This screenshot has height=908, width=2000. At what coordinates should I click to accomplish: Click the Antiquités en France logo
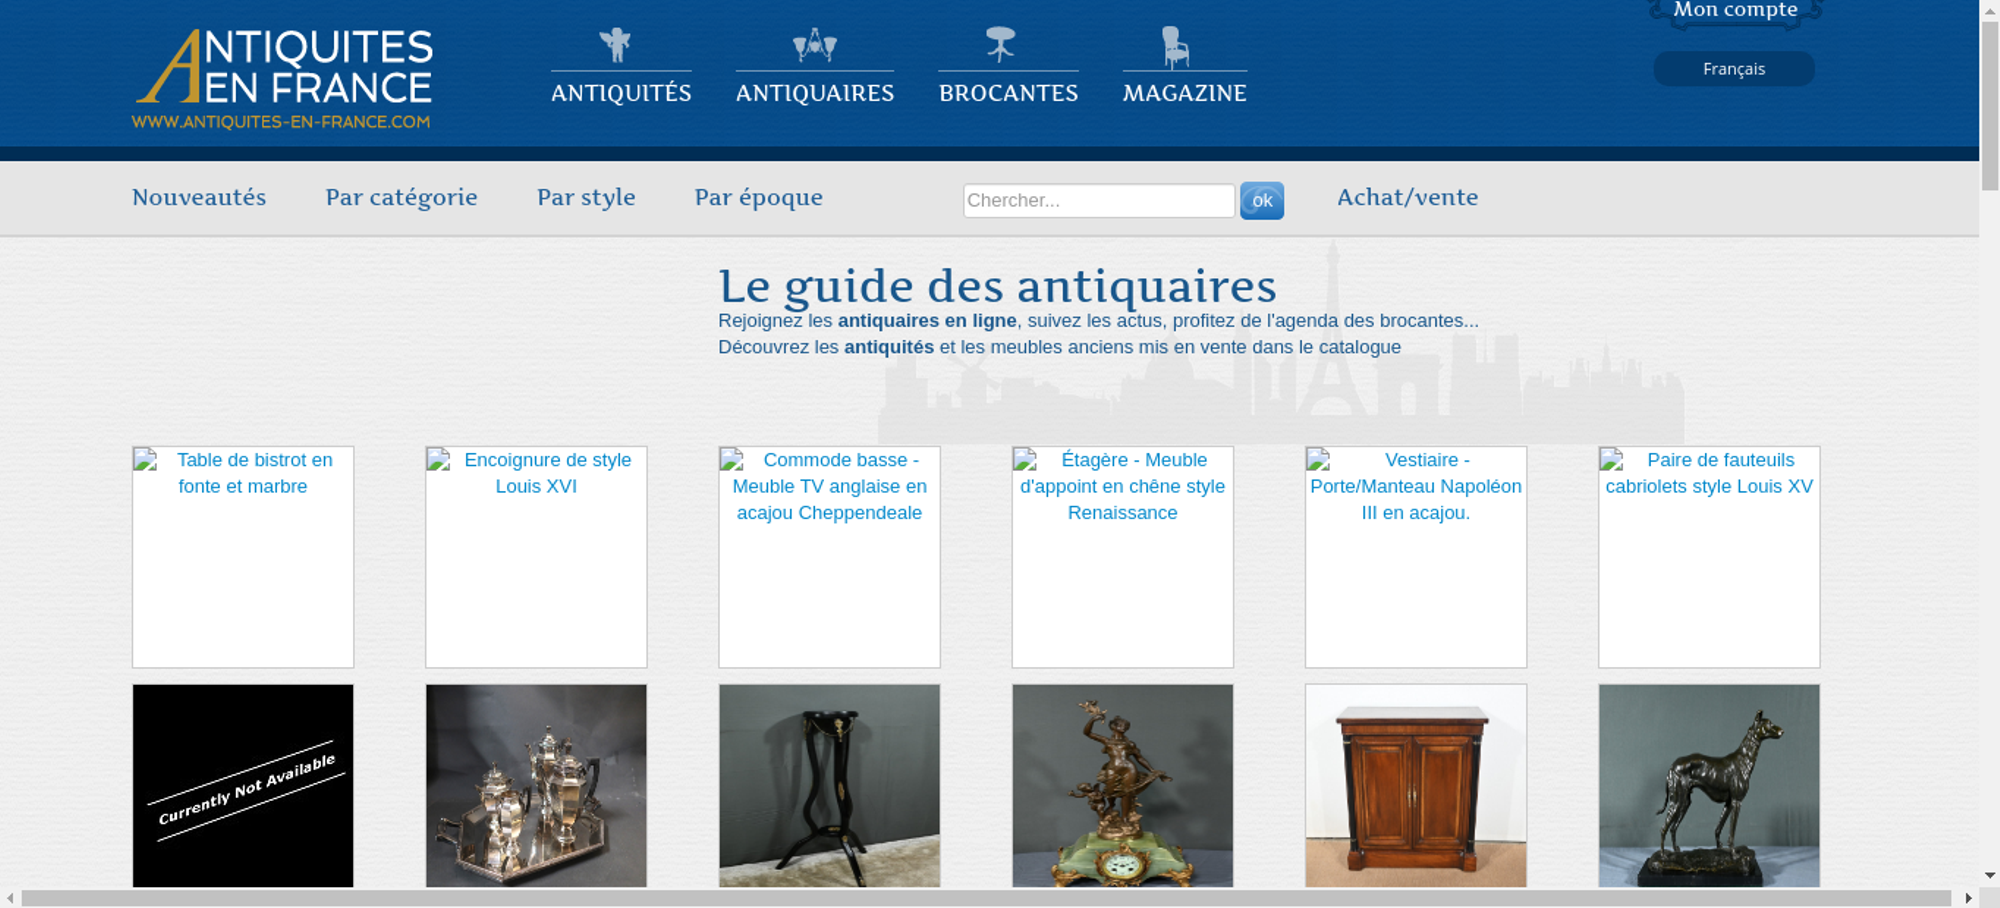pos(283,79)
